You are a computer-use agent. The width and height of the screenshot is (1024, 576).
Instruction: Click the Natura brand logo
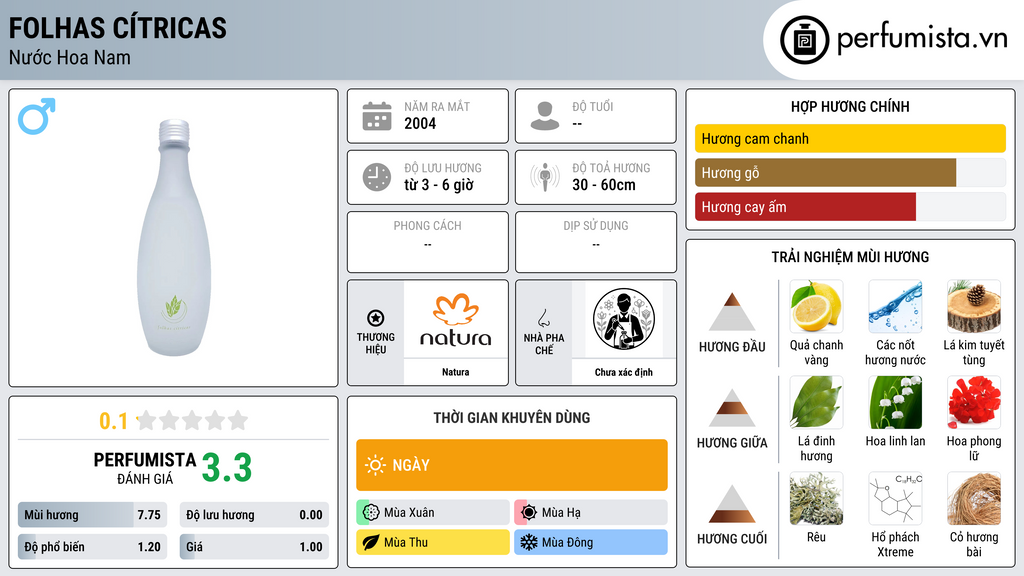(455, 320)
